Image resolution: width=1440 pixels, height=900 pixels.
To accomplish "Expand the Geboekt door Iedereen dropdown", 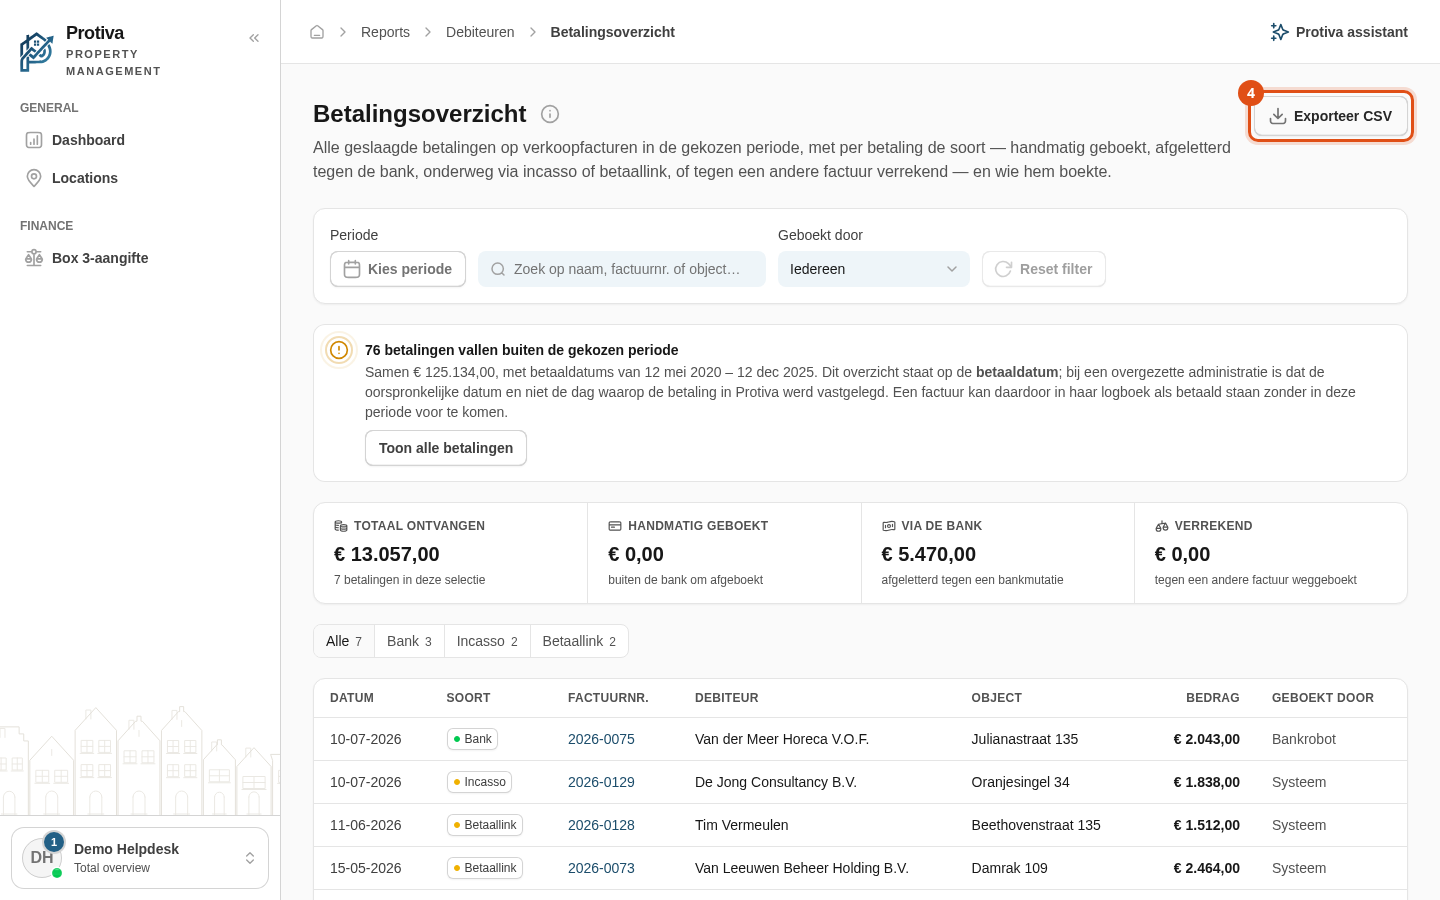I will (x=874, y=269).
